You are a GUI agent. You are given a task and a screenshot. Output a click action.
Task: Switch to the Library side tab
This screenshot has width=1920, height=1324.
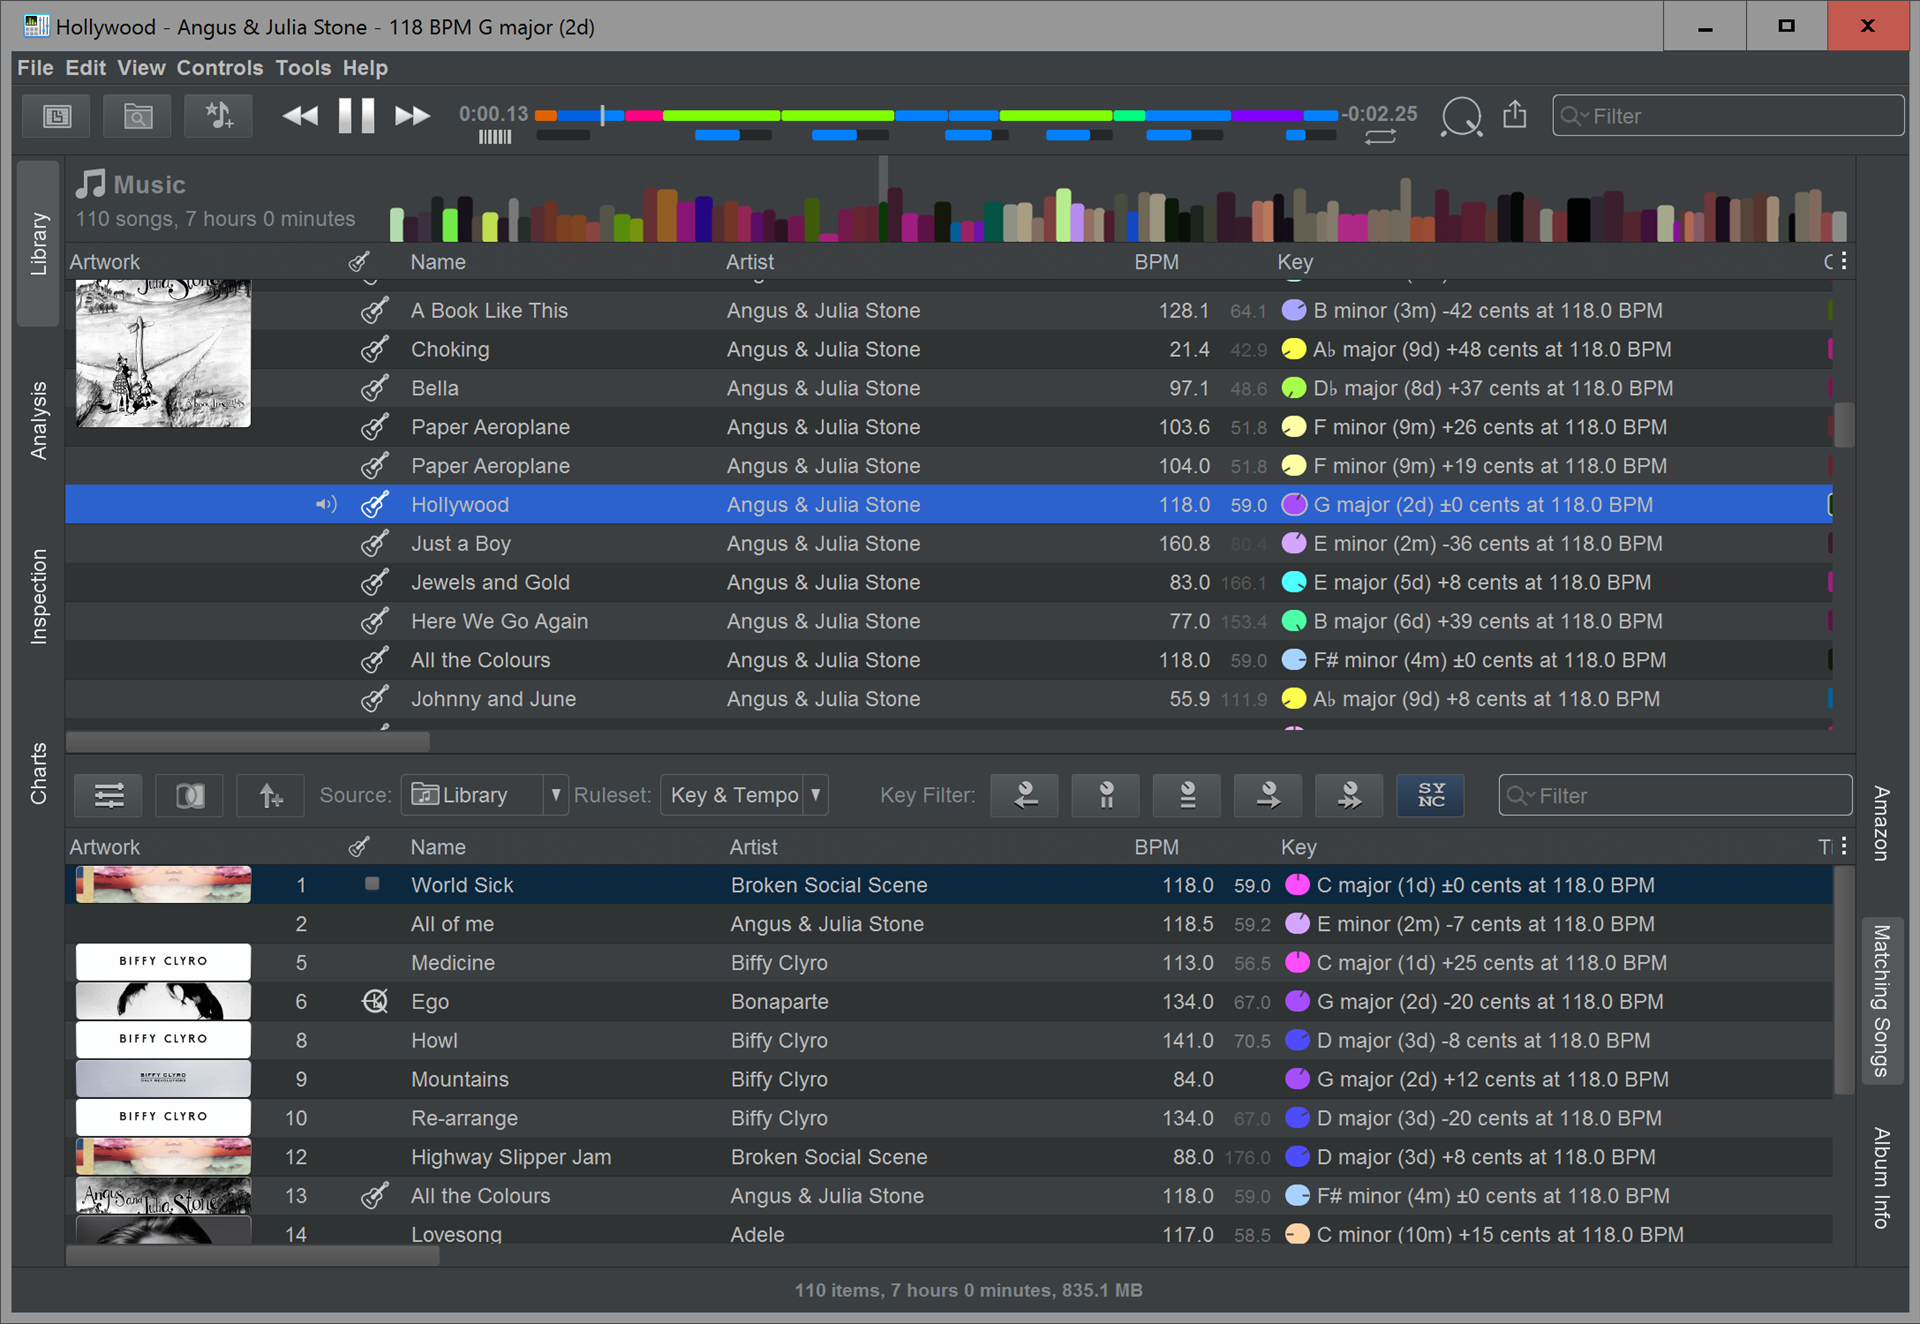point(39,243)
